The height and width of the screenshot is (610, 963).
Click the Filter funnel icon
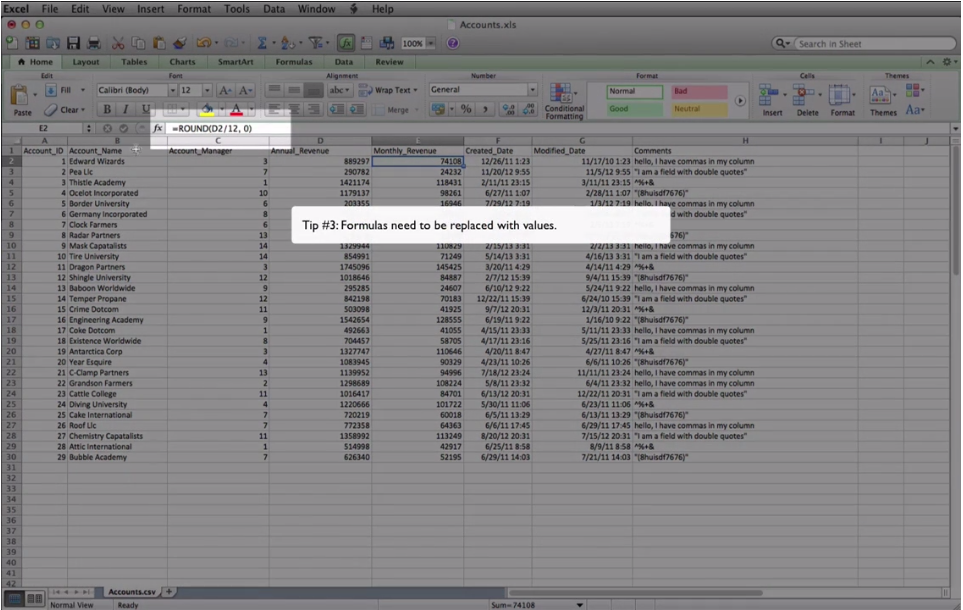click(316, 43)
